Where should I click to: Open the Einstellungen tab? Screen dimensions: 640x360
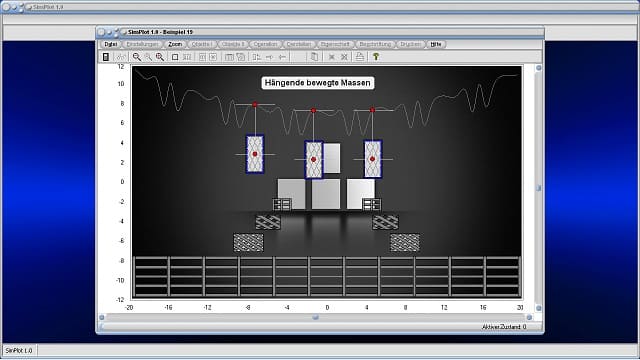click(x=142, y=44)
